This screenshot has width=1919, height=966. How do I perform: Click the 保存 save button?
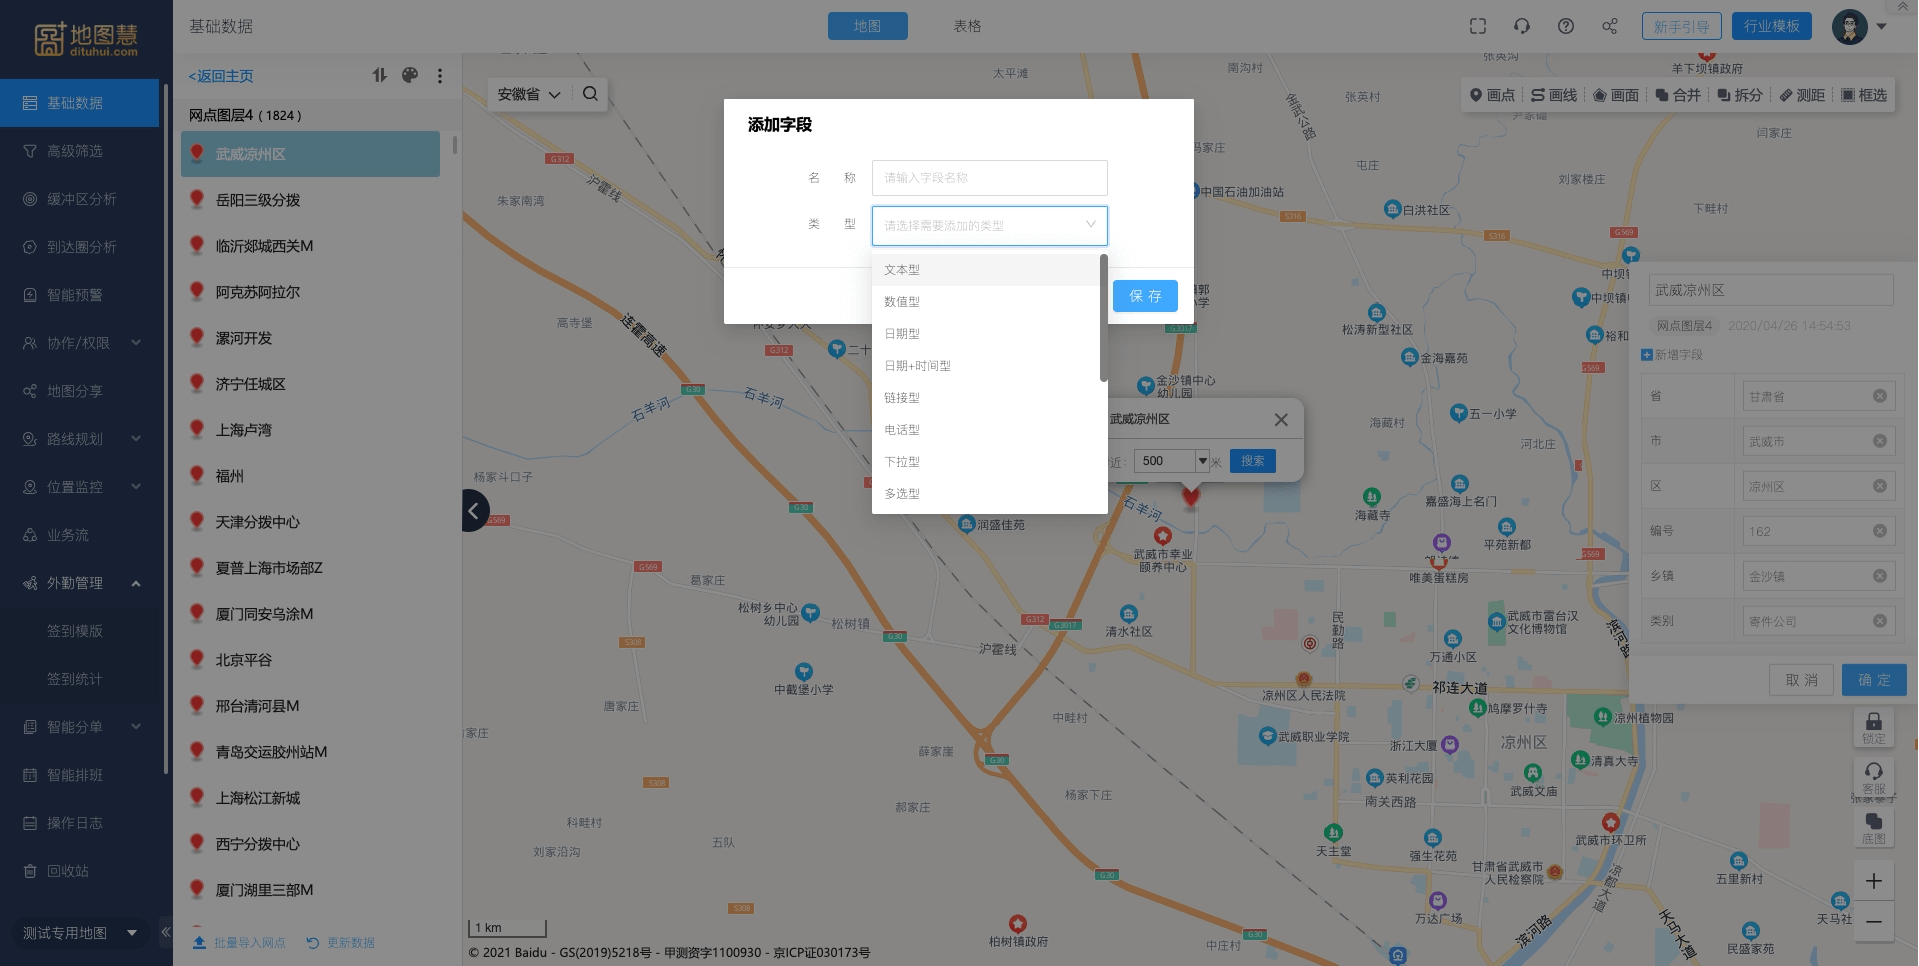coord(1145,296)
